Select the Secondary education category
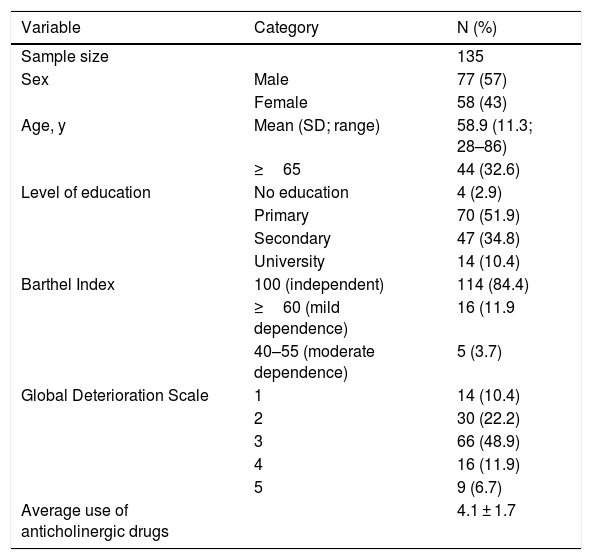The height and width of the screenshot is (560, 592). click(x=292, y=239)
